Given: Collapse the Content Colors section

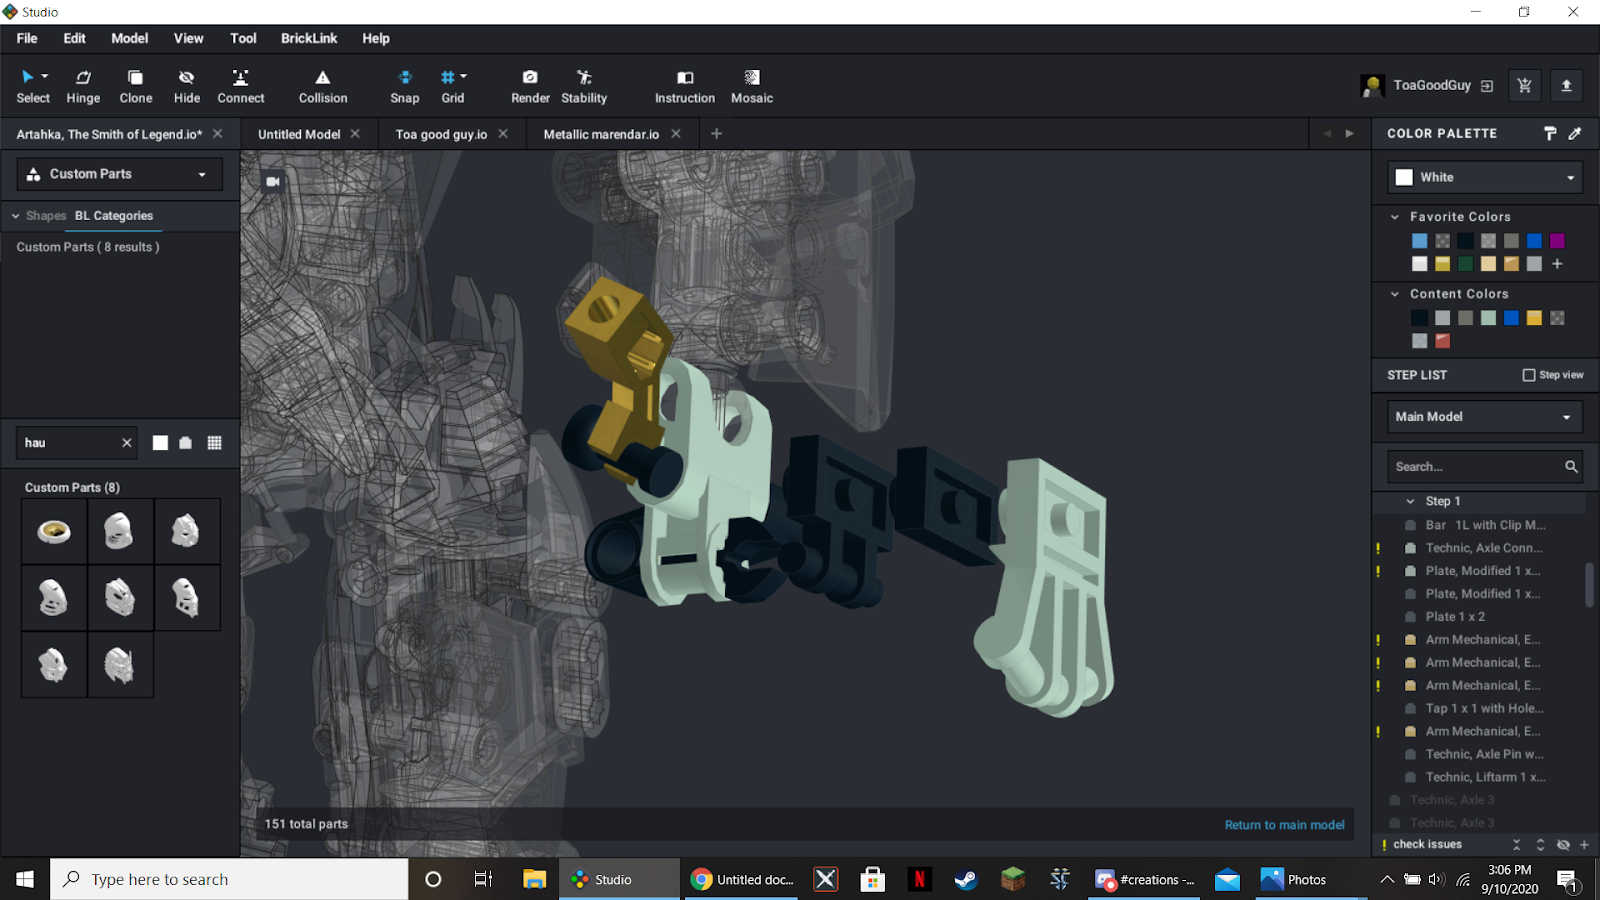Looking at the screenshot, I should (x=1395, y=294).
